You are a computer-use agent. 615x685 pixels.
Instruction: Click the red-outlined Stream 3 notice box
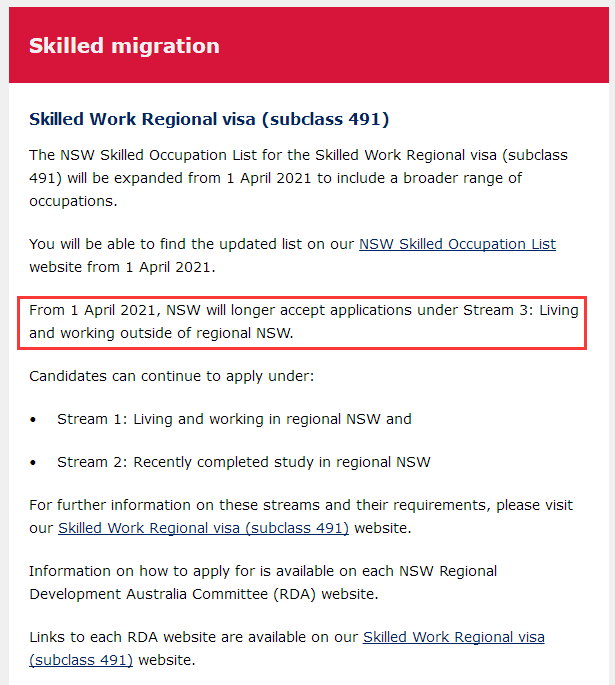point(302,322)
